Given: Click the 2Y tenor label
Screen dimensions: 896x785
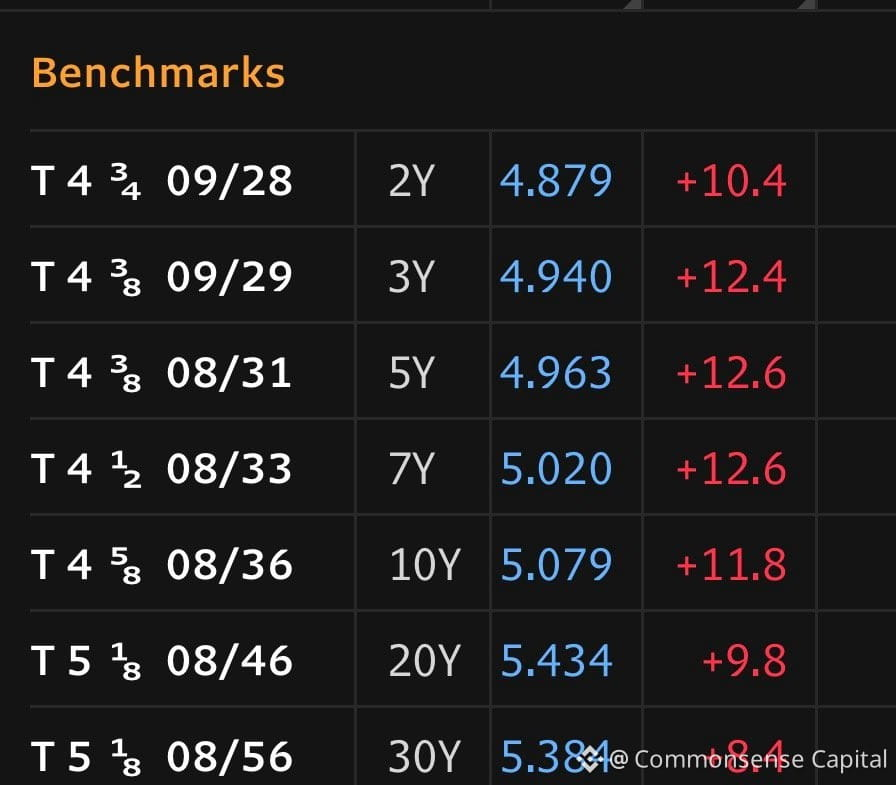Looking at the screenshot, I should 412,181.
